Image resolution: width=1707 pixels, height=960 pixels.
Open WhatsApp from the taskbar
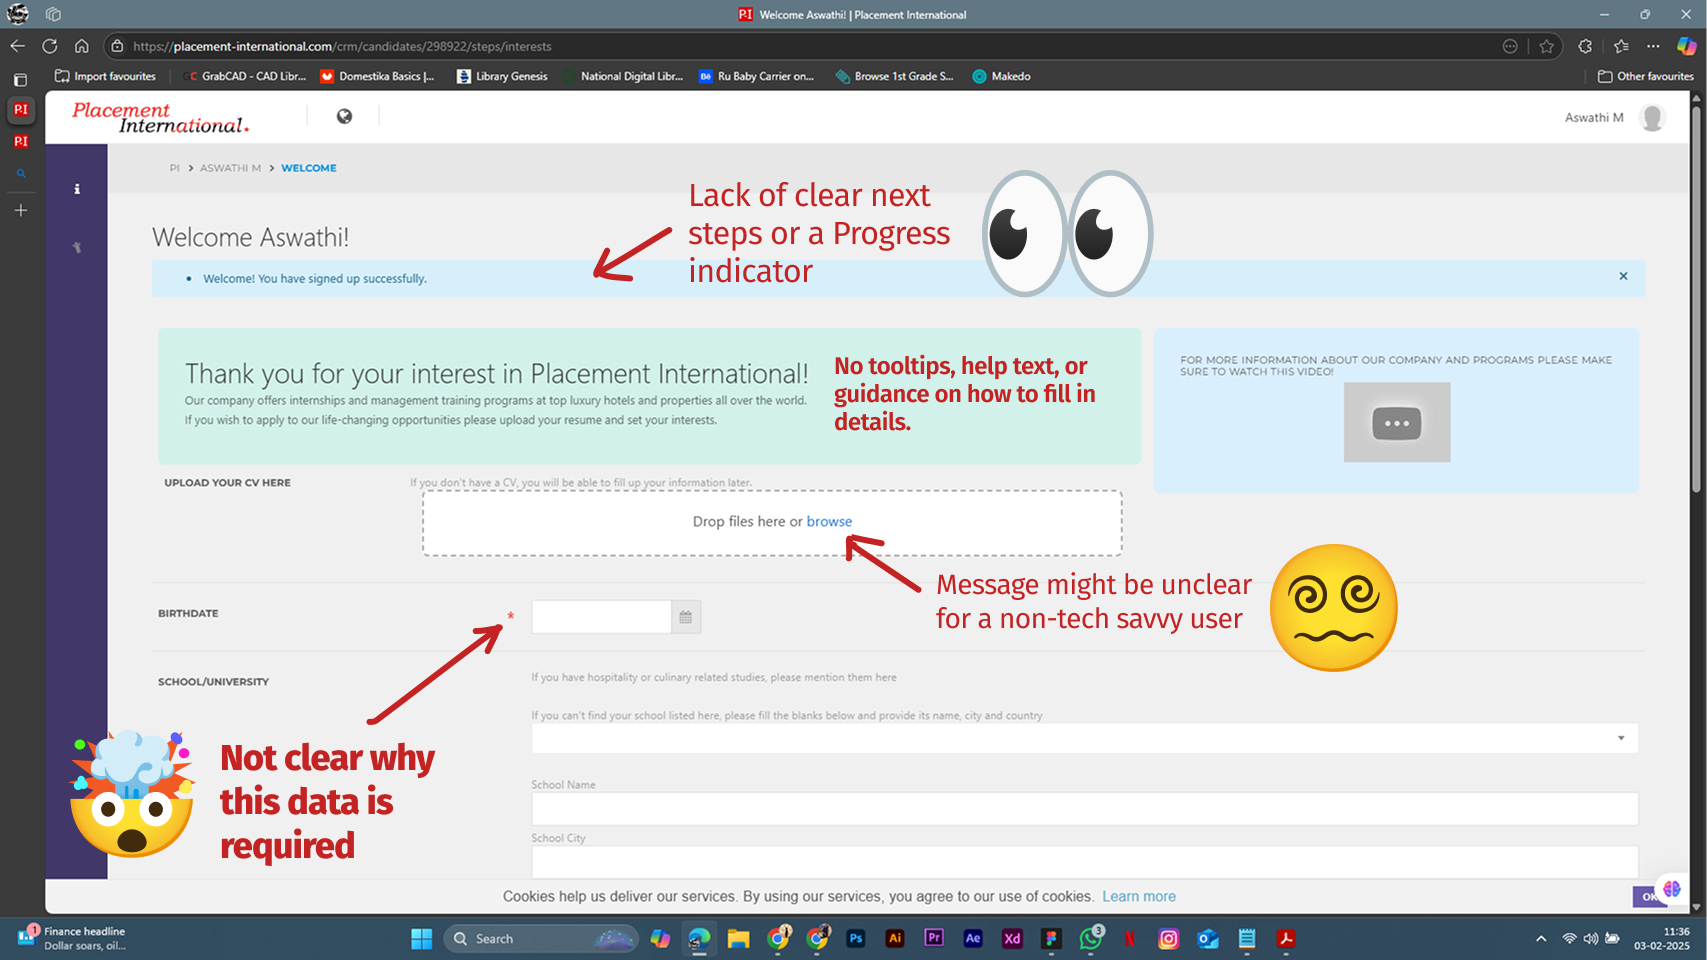click(1090, 938)
